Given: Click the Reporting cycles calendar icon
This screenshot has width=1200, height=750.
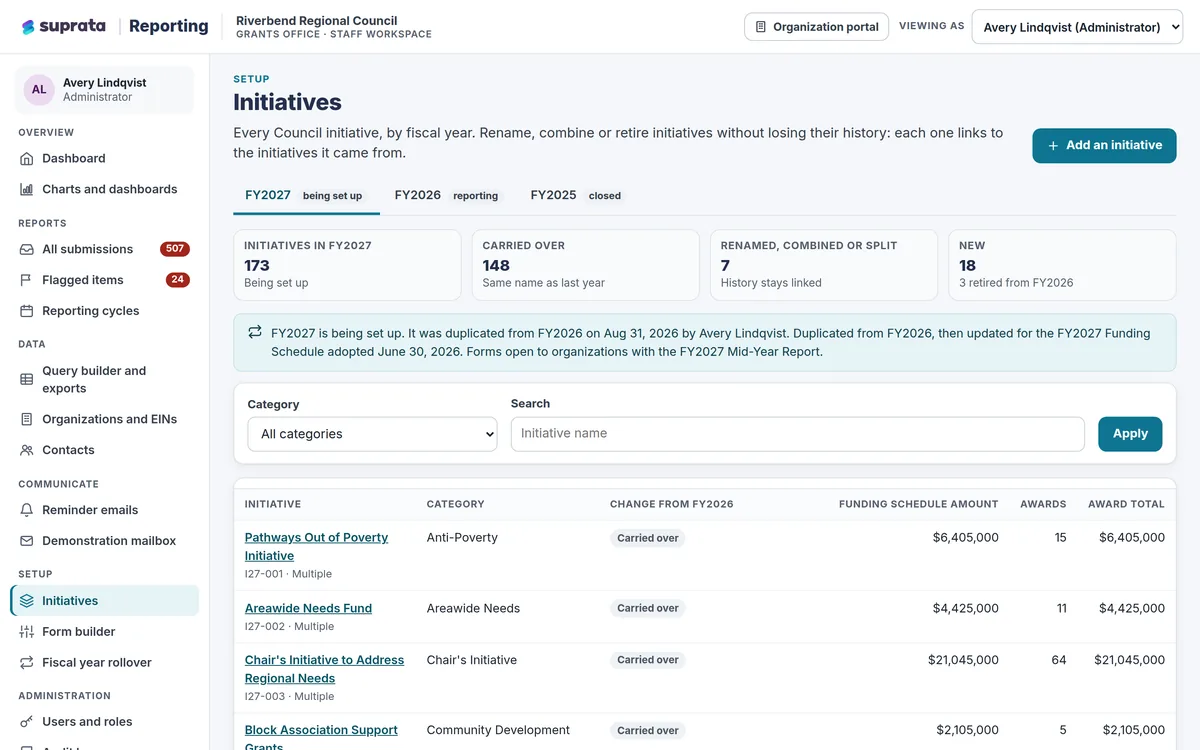Looking at the screenshot, I should [27, 311].
